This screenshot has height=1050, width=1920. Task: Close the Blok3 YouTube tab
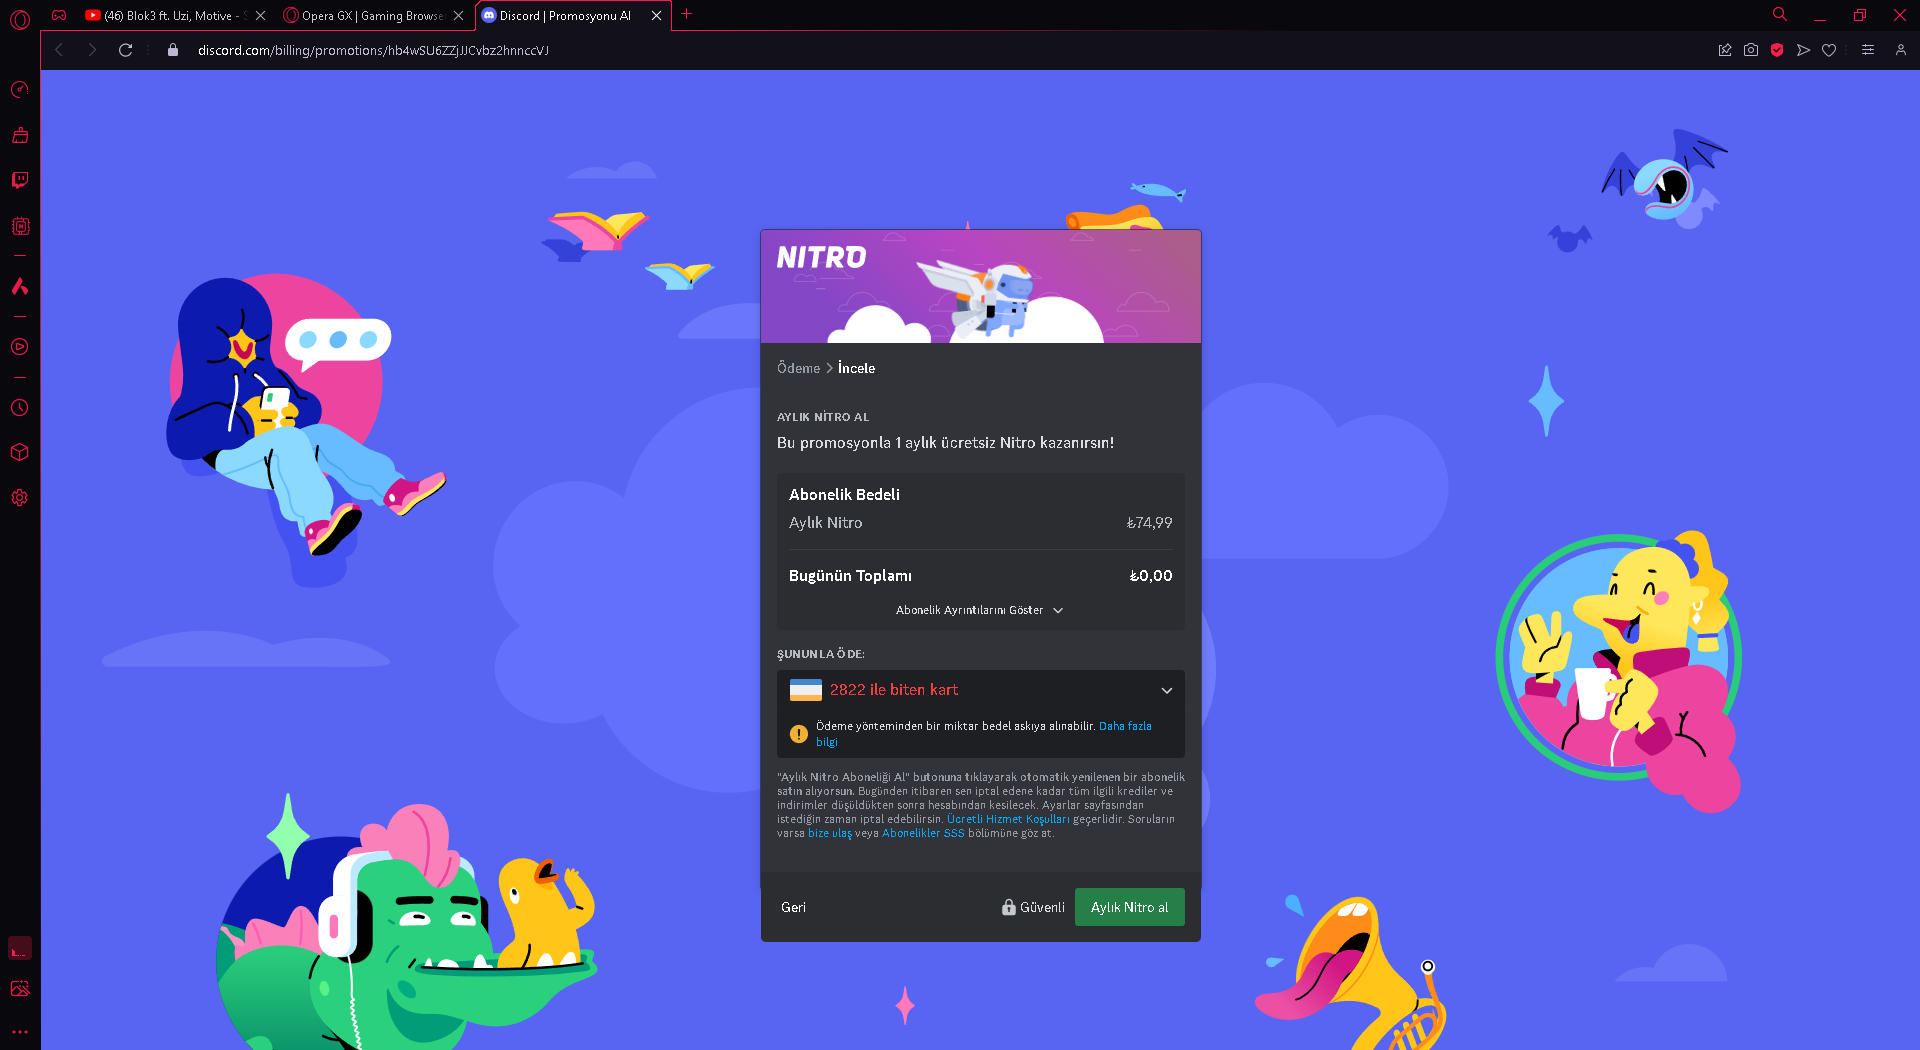point(261,16)
